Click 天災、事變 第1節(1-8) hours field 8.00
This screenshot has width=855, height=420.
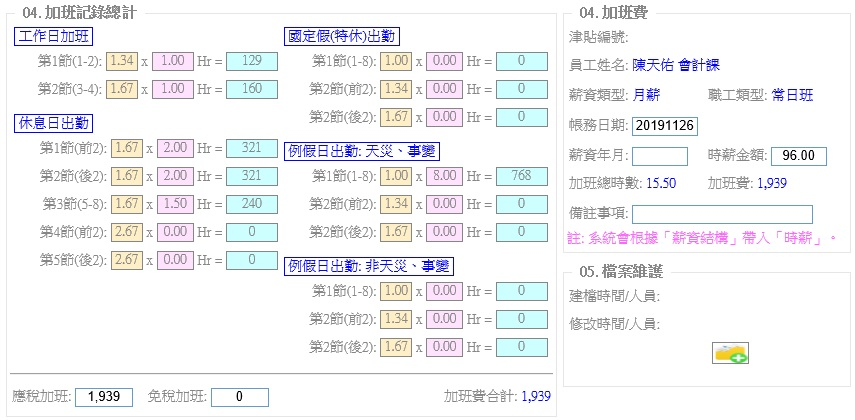coord(444,176)
